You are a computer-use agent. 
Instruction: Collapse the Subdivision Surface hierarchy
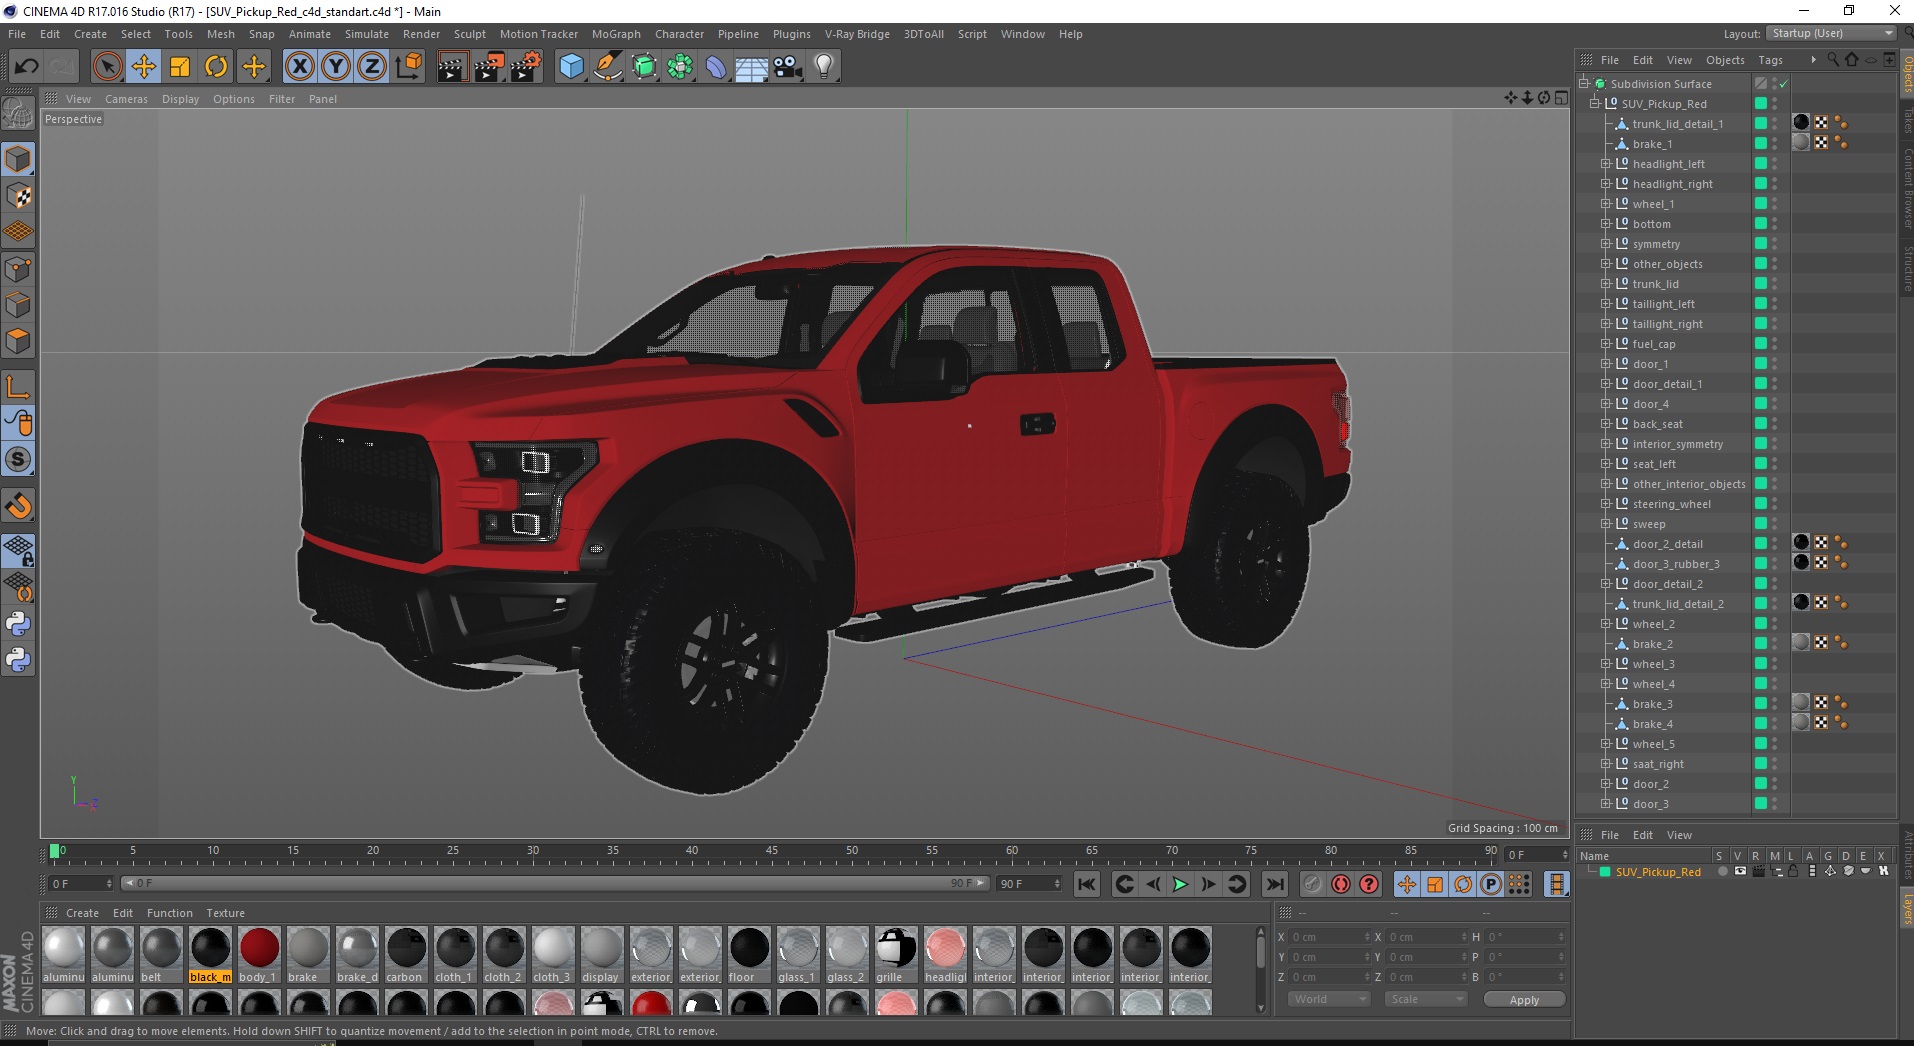(1584, 84)
